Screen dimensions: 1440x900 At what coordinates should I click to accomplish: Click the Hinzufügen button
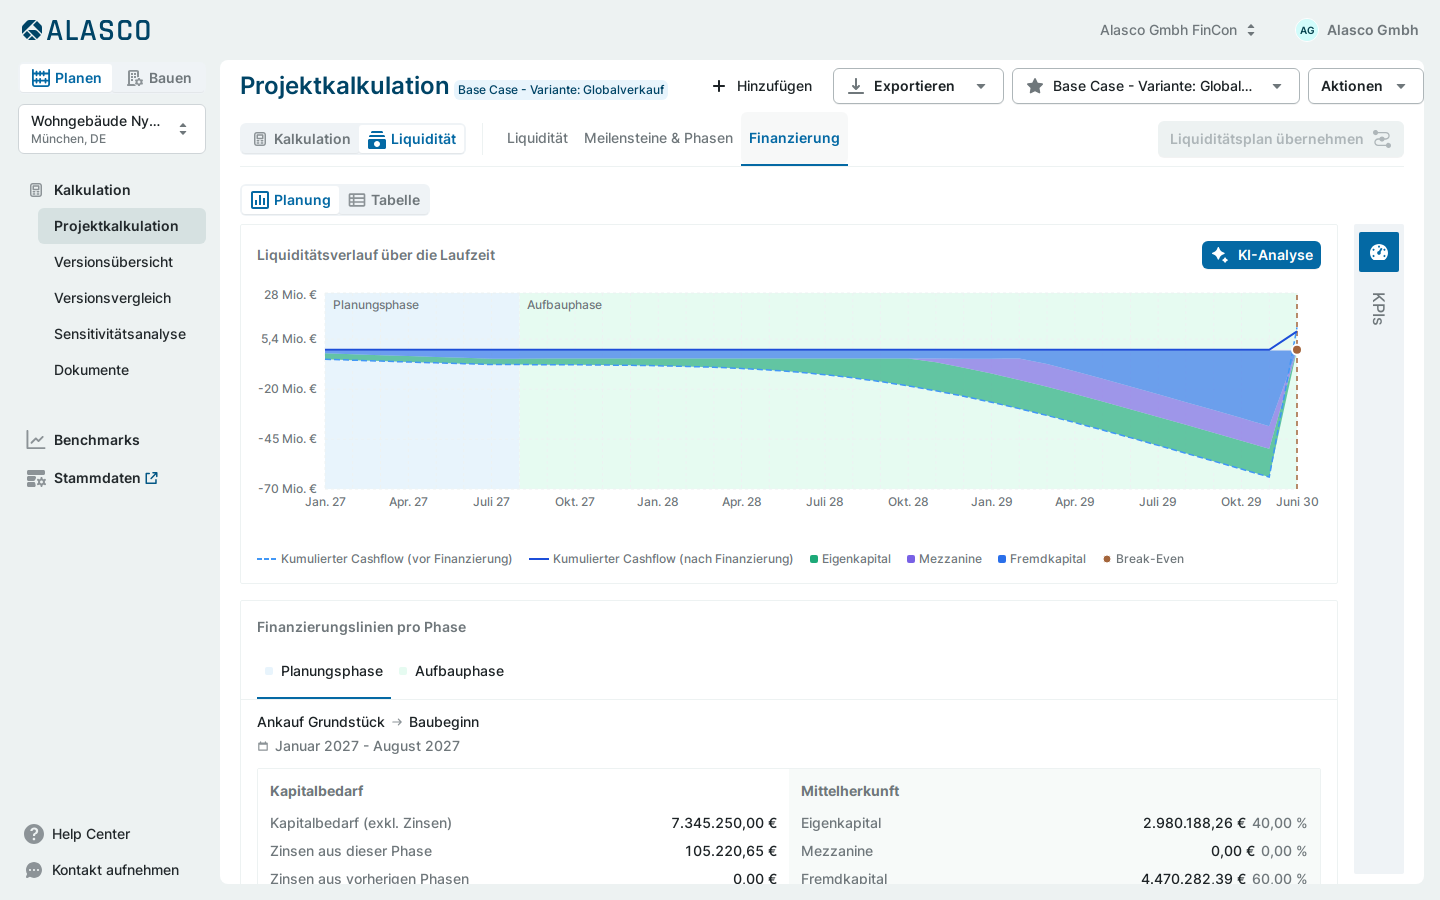click(x=762, y=86)
